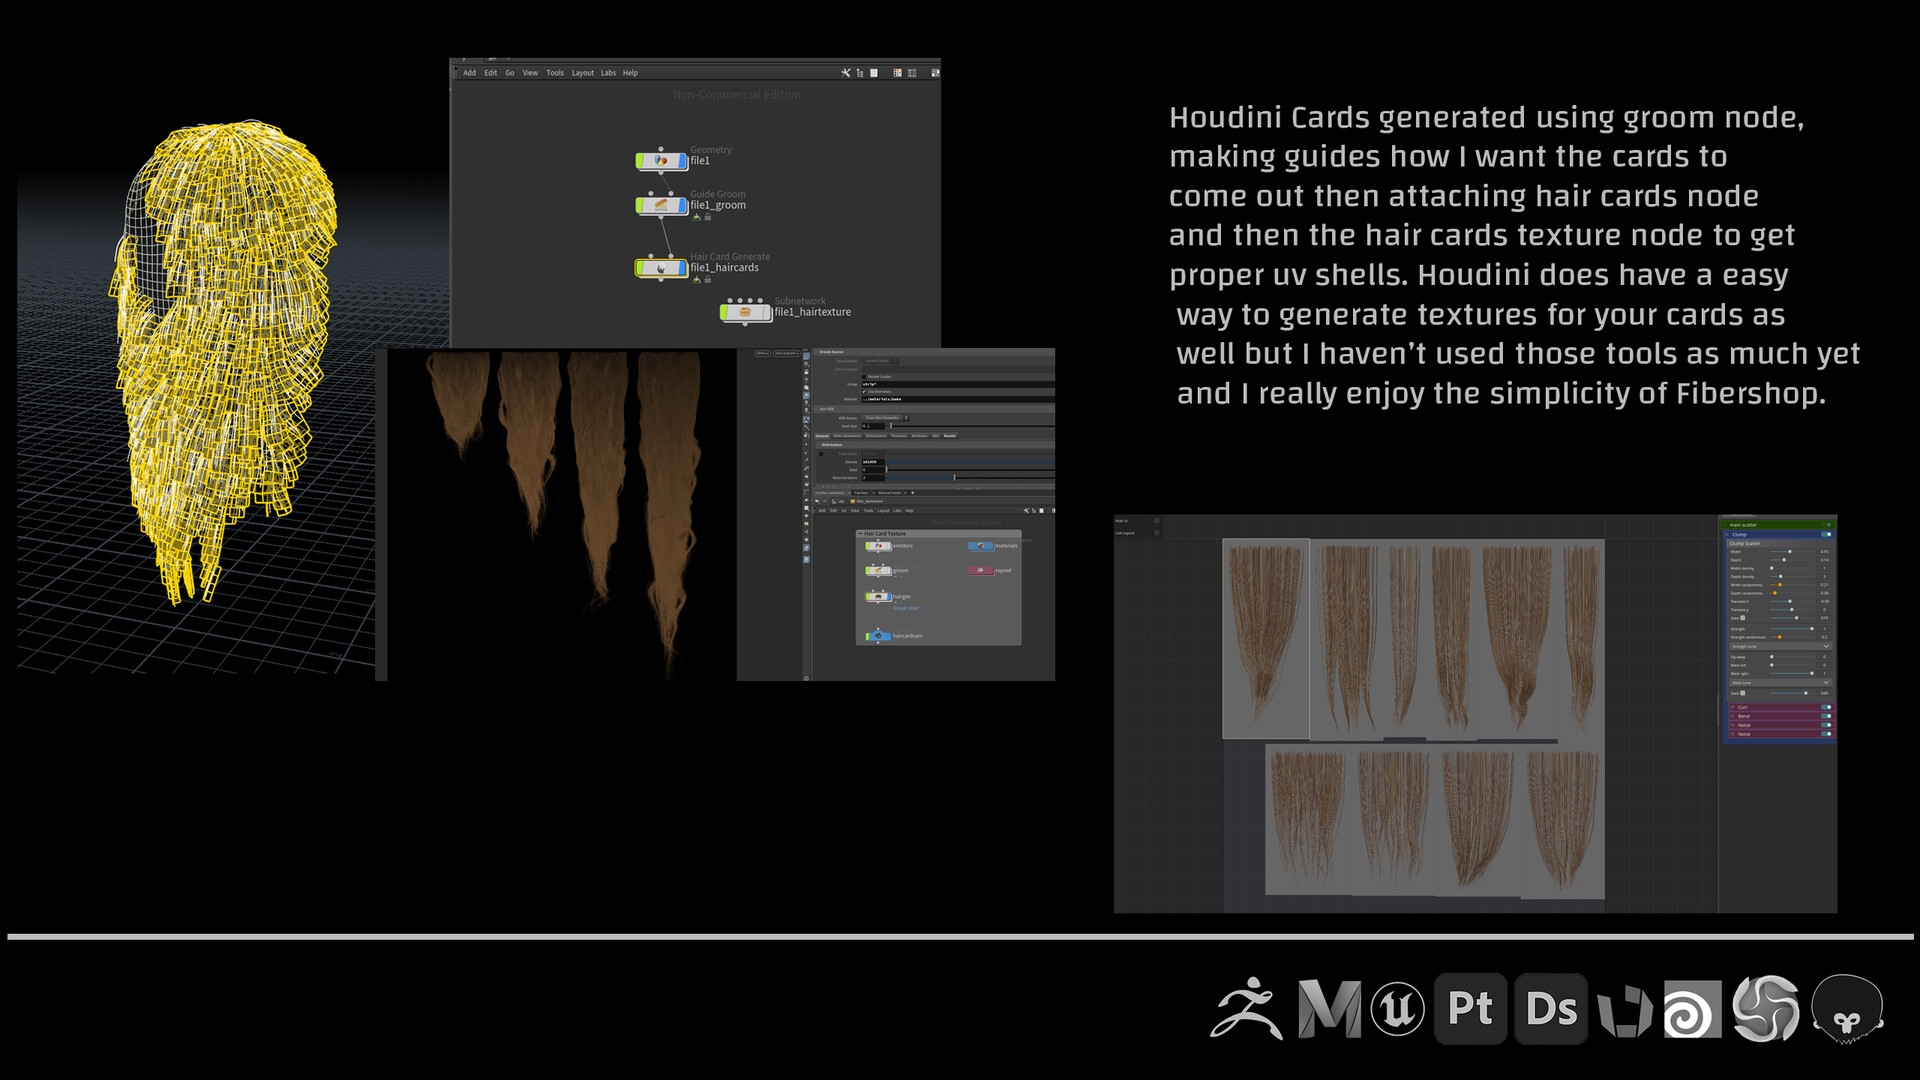
Task: Open the wrench tool icon in network editor toolbar
Action: [846, 72]
